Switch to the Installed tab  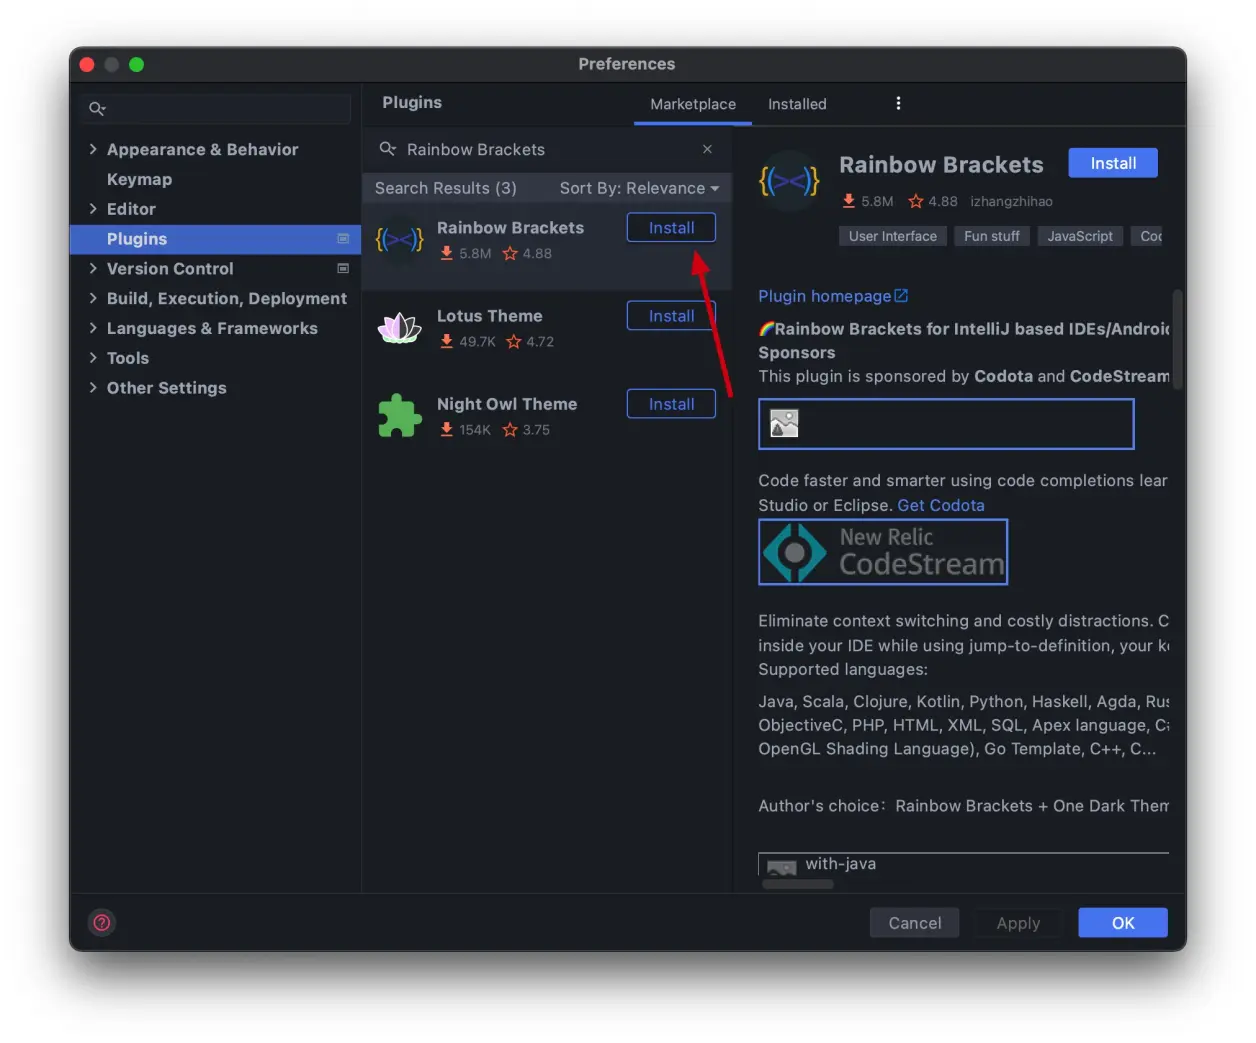[x=797, y=104]
